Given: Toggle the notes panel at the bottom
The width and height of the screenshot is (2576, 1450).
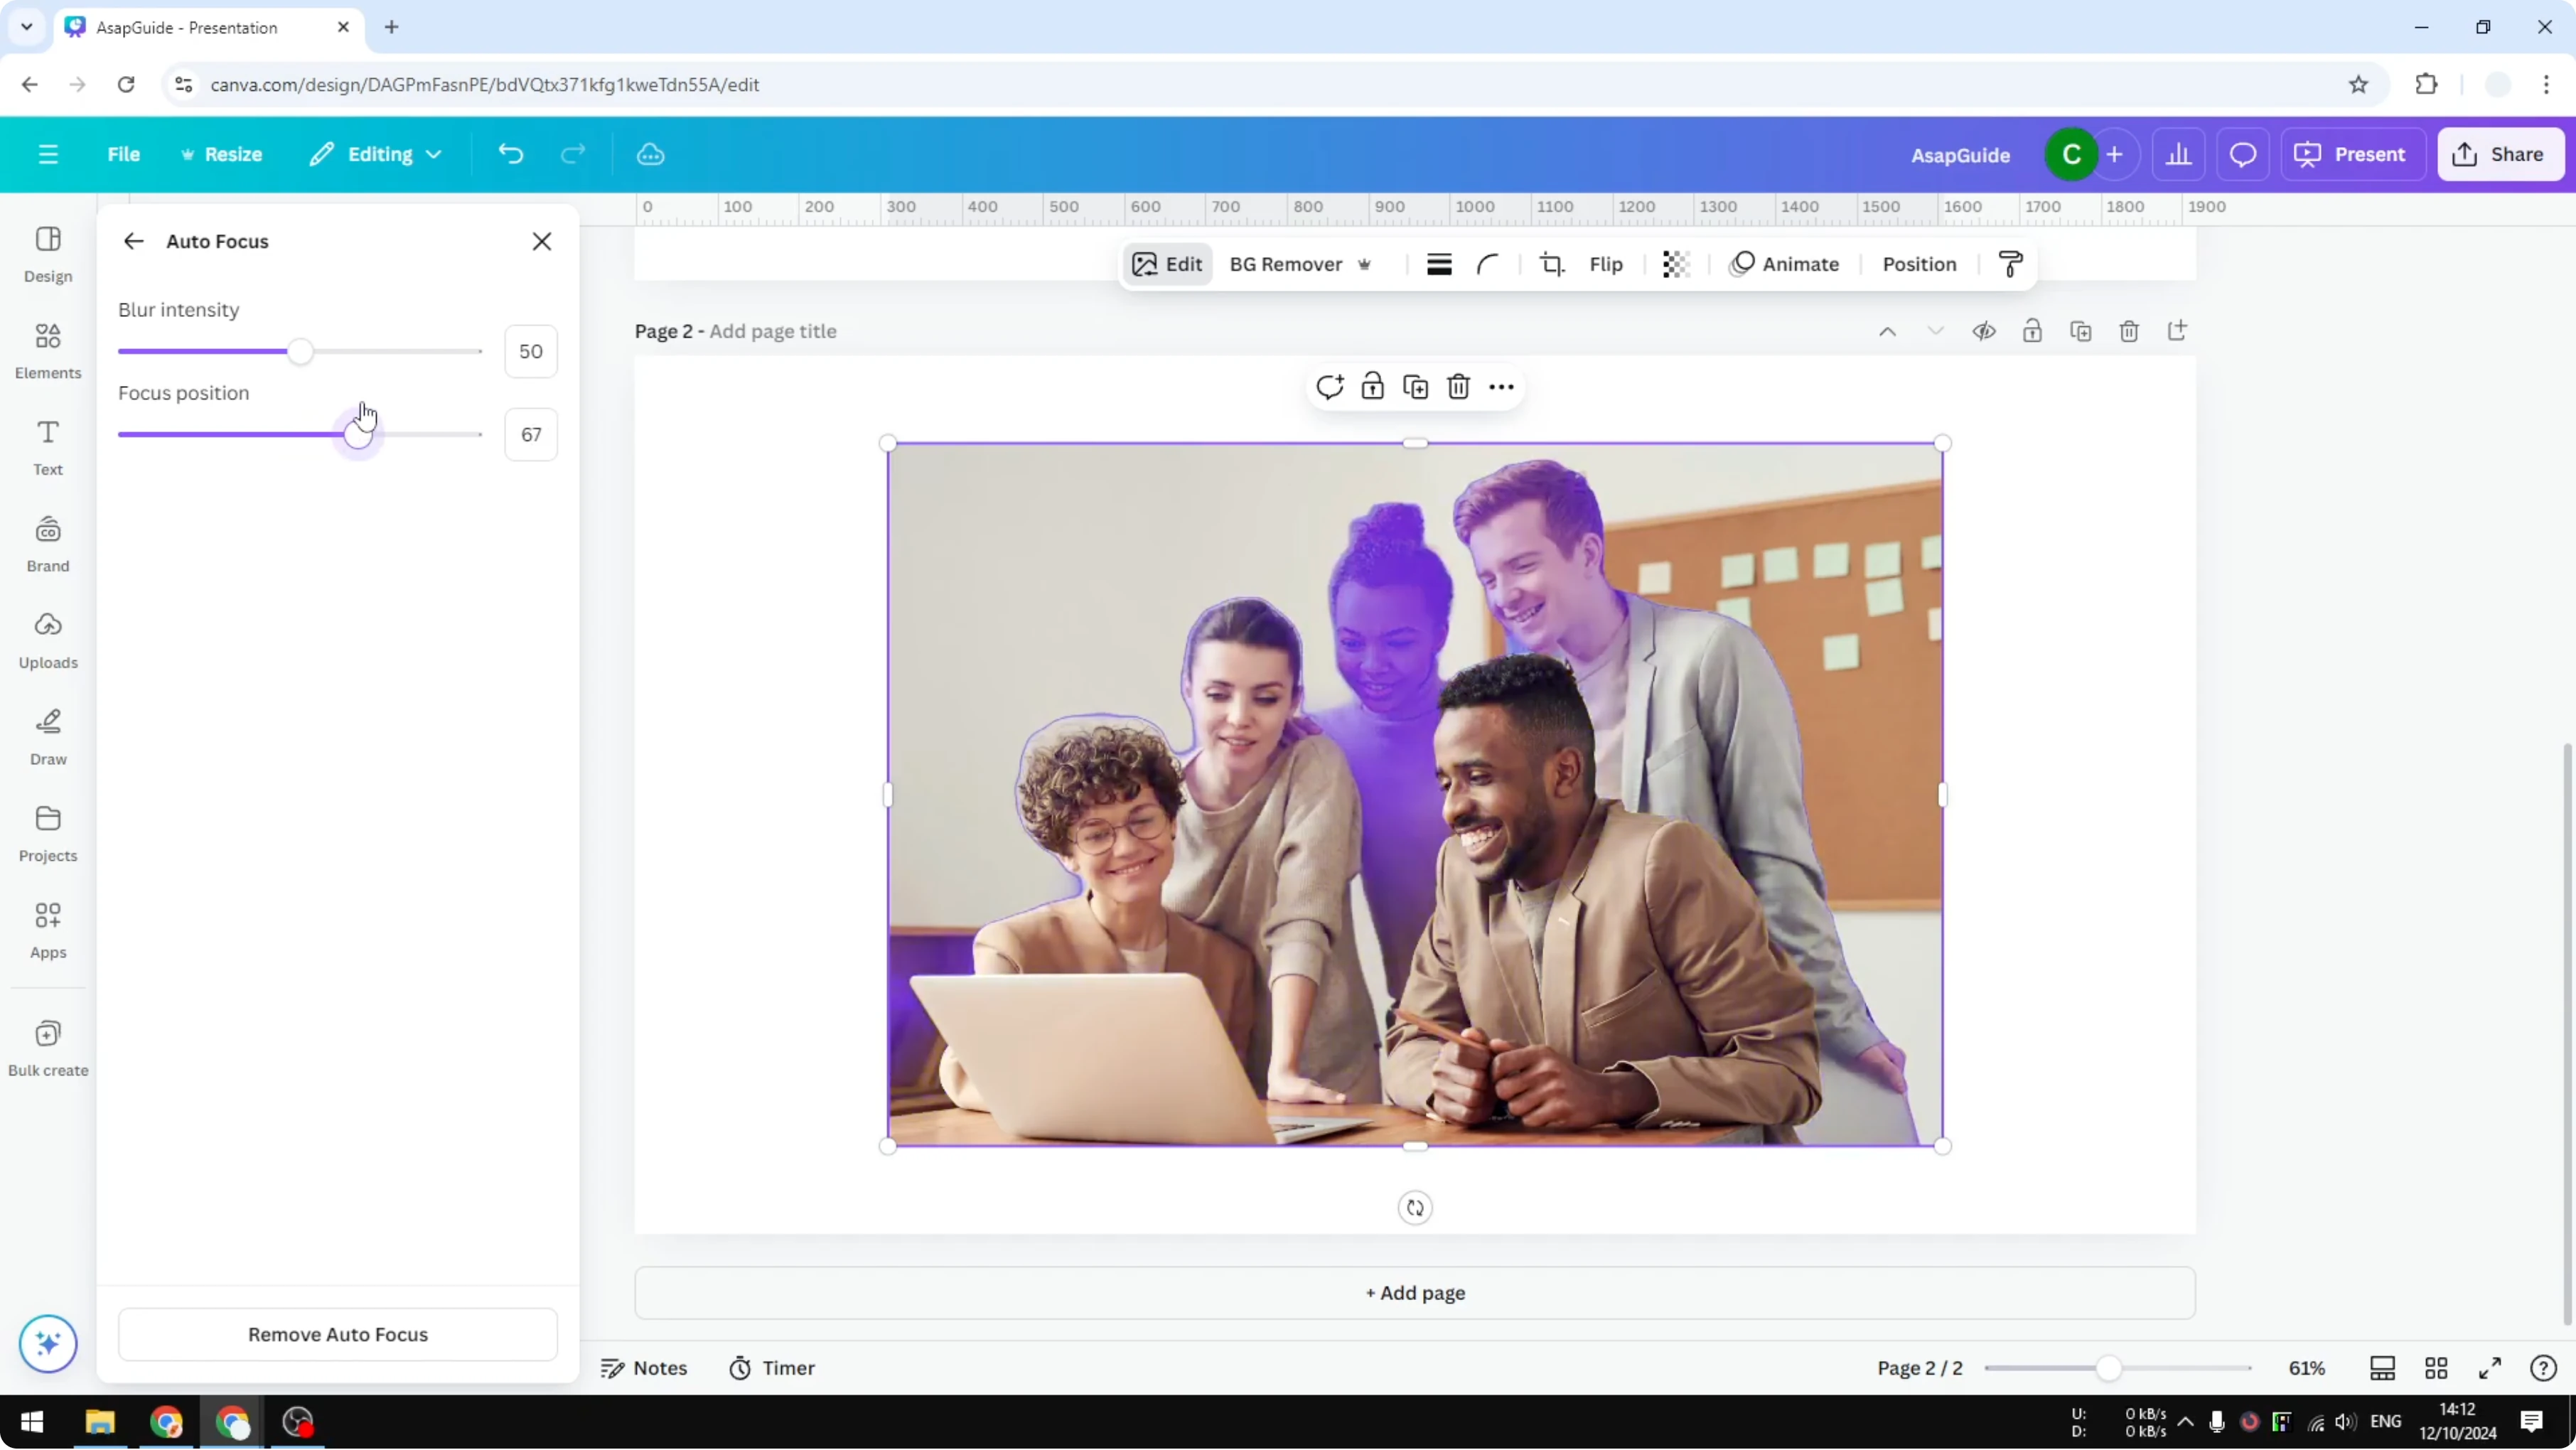Looking at the screenshot, I should tap(644, 1368).
